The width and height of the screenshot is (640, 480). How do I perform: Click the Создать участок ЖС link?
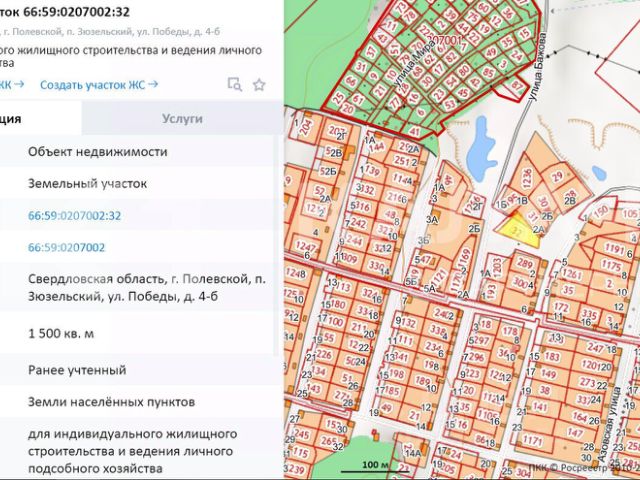click(x=93, y=85)
